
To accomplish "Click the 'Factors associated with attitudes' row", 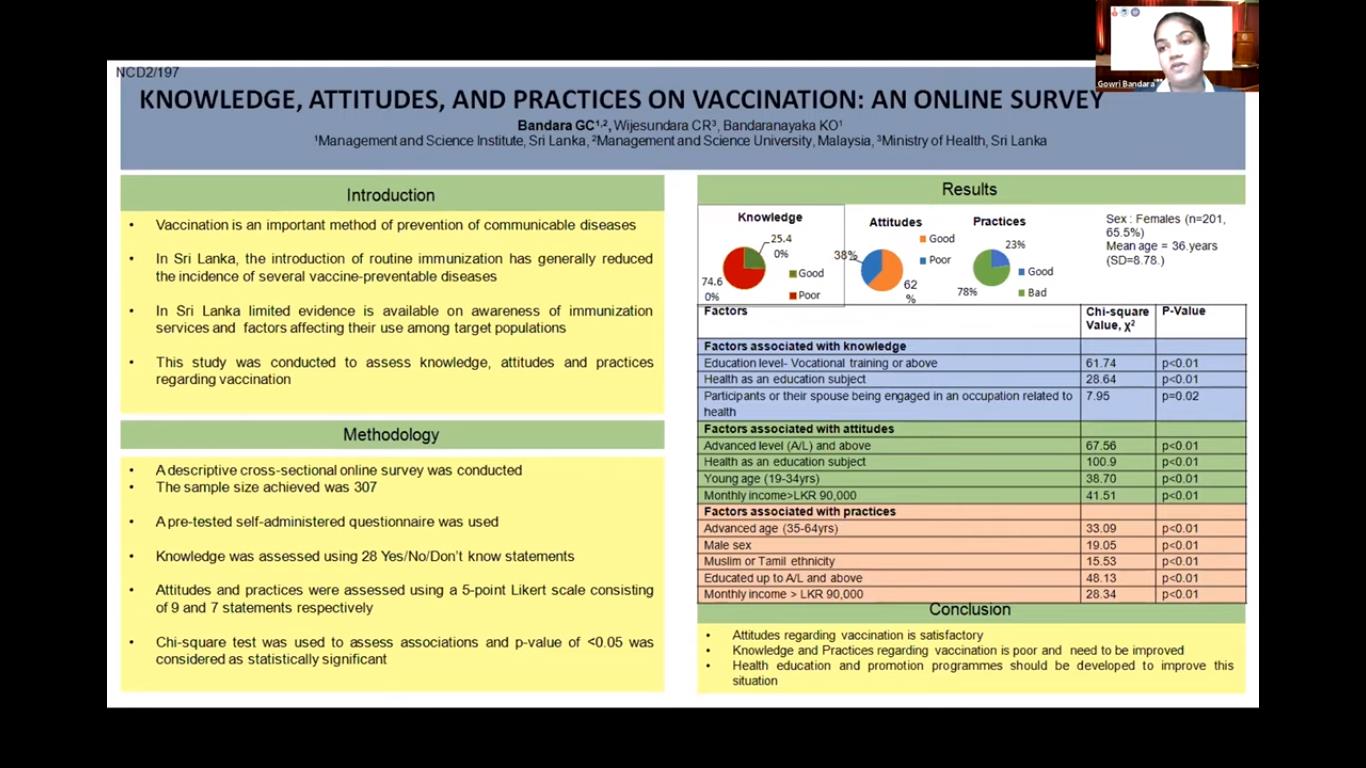I will point(972,429).
